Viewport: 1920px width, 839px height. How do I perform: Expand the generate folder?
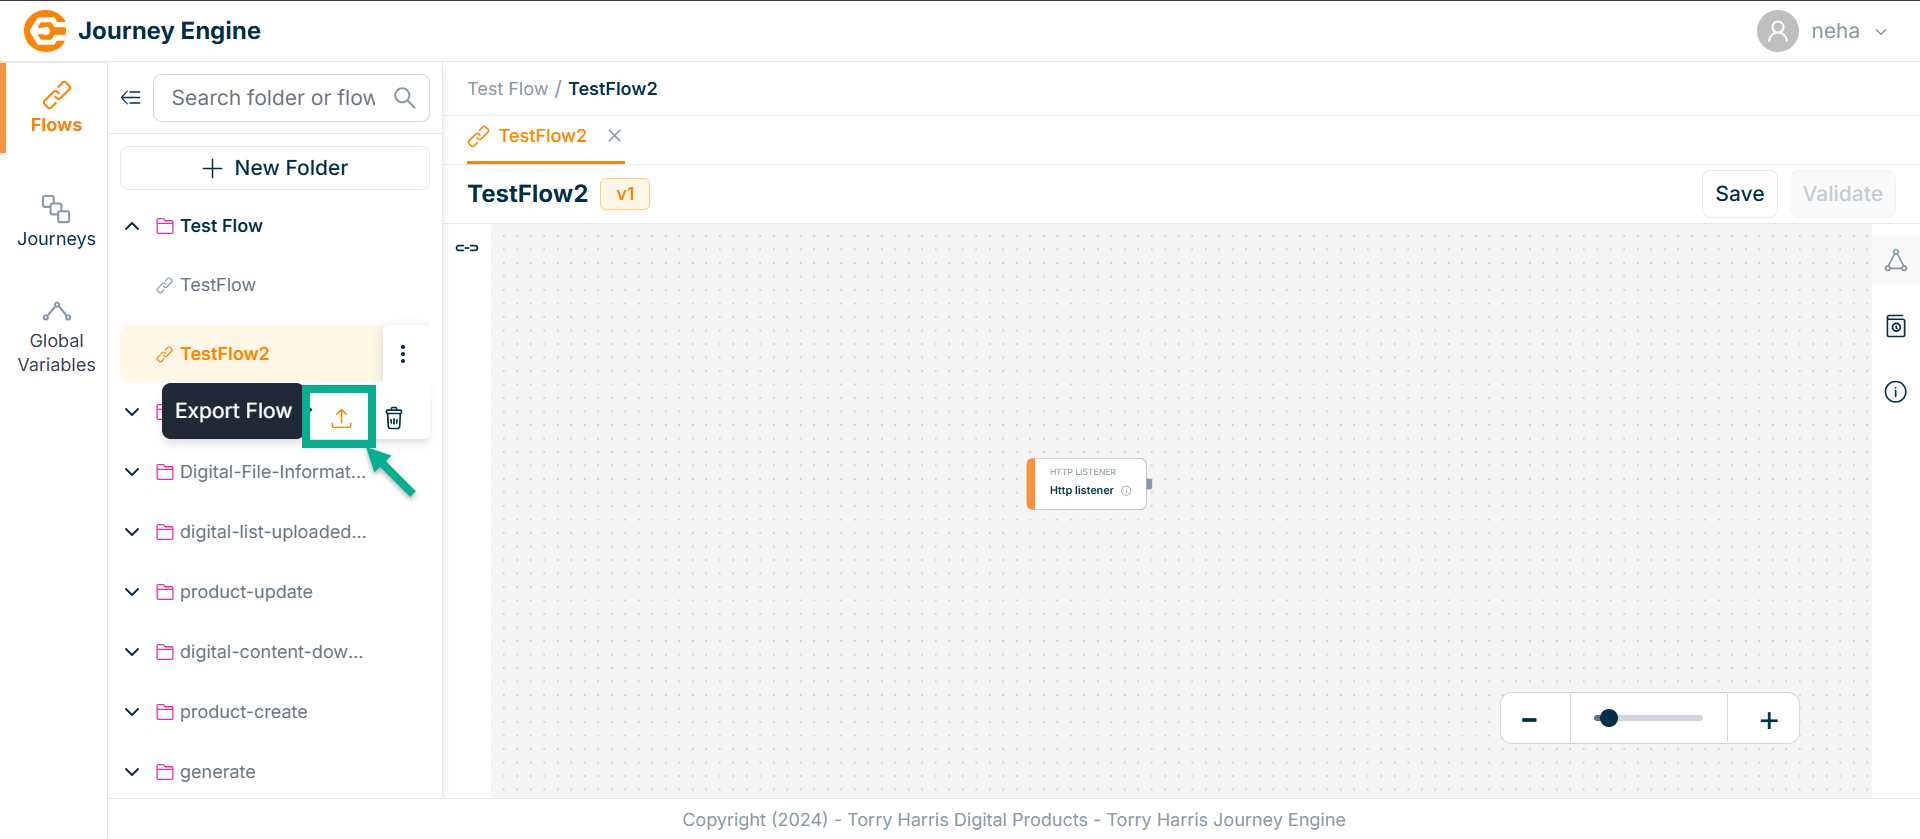click(x=132, y=772)
